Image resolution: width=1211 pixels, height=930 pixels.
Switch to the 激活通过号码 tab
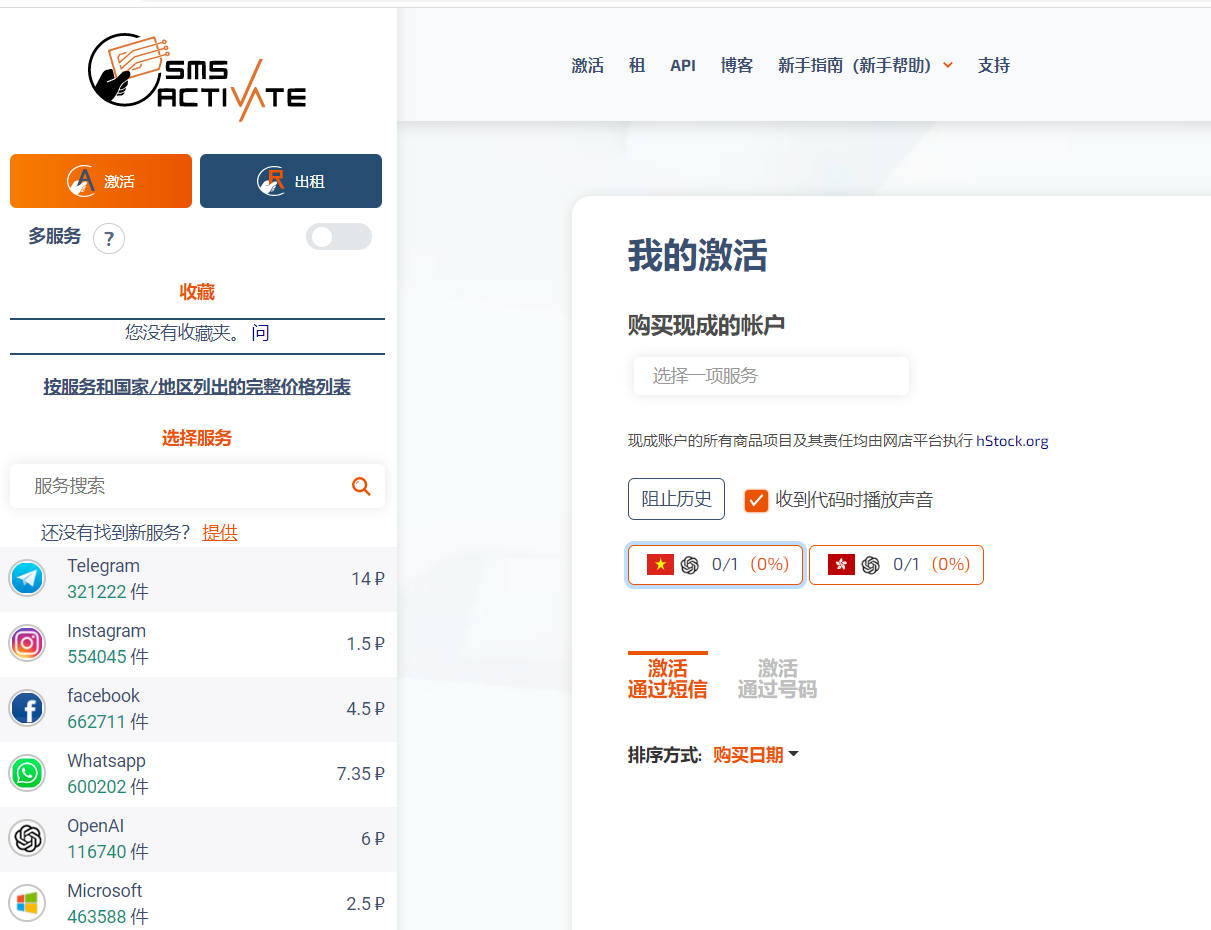(x=777, y=677)
